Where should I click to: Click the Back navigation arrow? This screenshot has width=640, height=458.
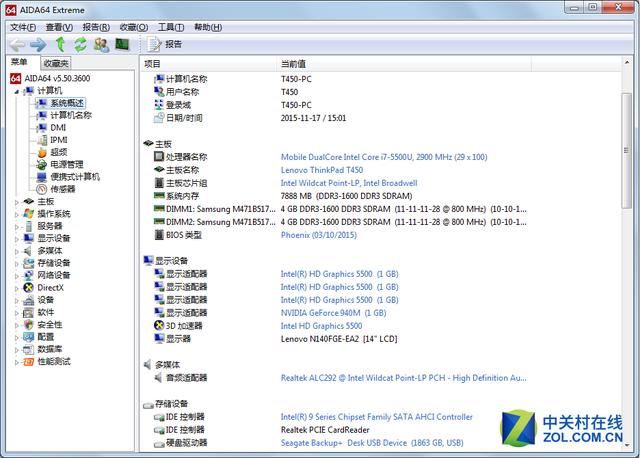click(17, 44)
